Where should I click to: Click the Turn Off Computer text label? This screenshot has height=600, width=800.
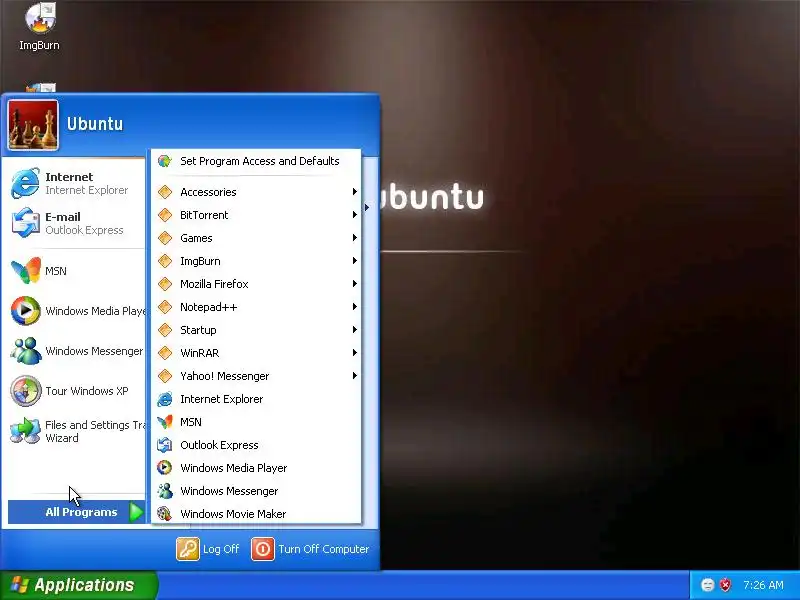point(323,549)
